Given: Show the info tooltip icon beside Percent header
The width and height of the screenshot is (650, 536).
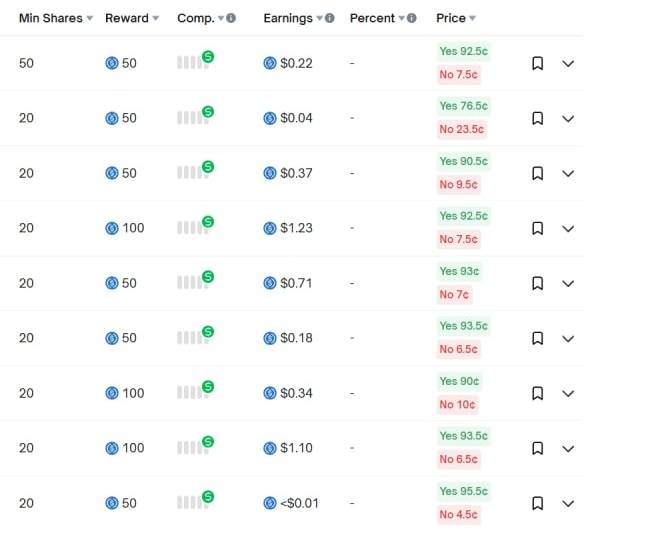Looking at the screenshot, I should (x=412, y=18).
